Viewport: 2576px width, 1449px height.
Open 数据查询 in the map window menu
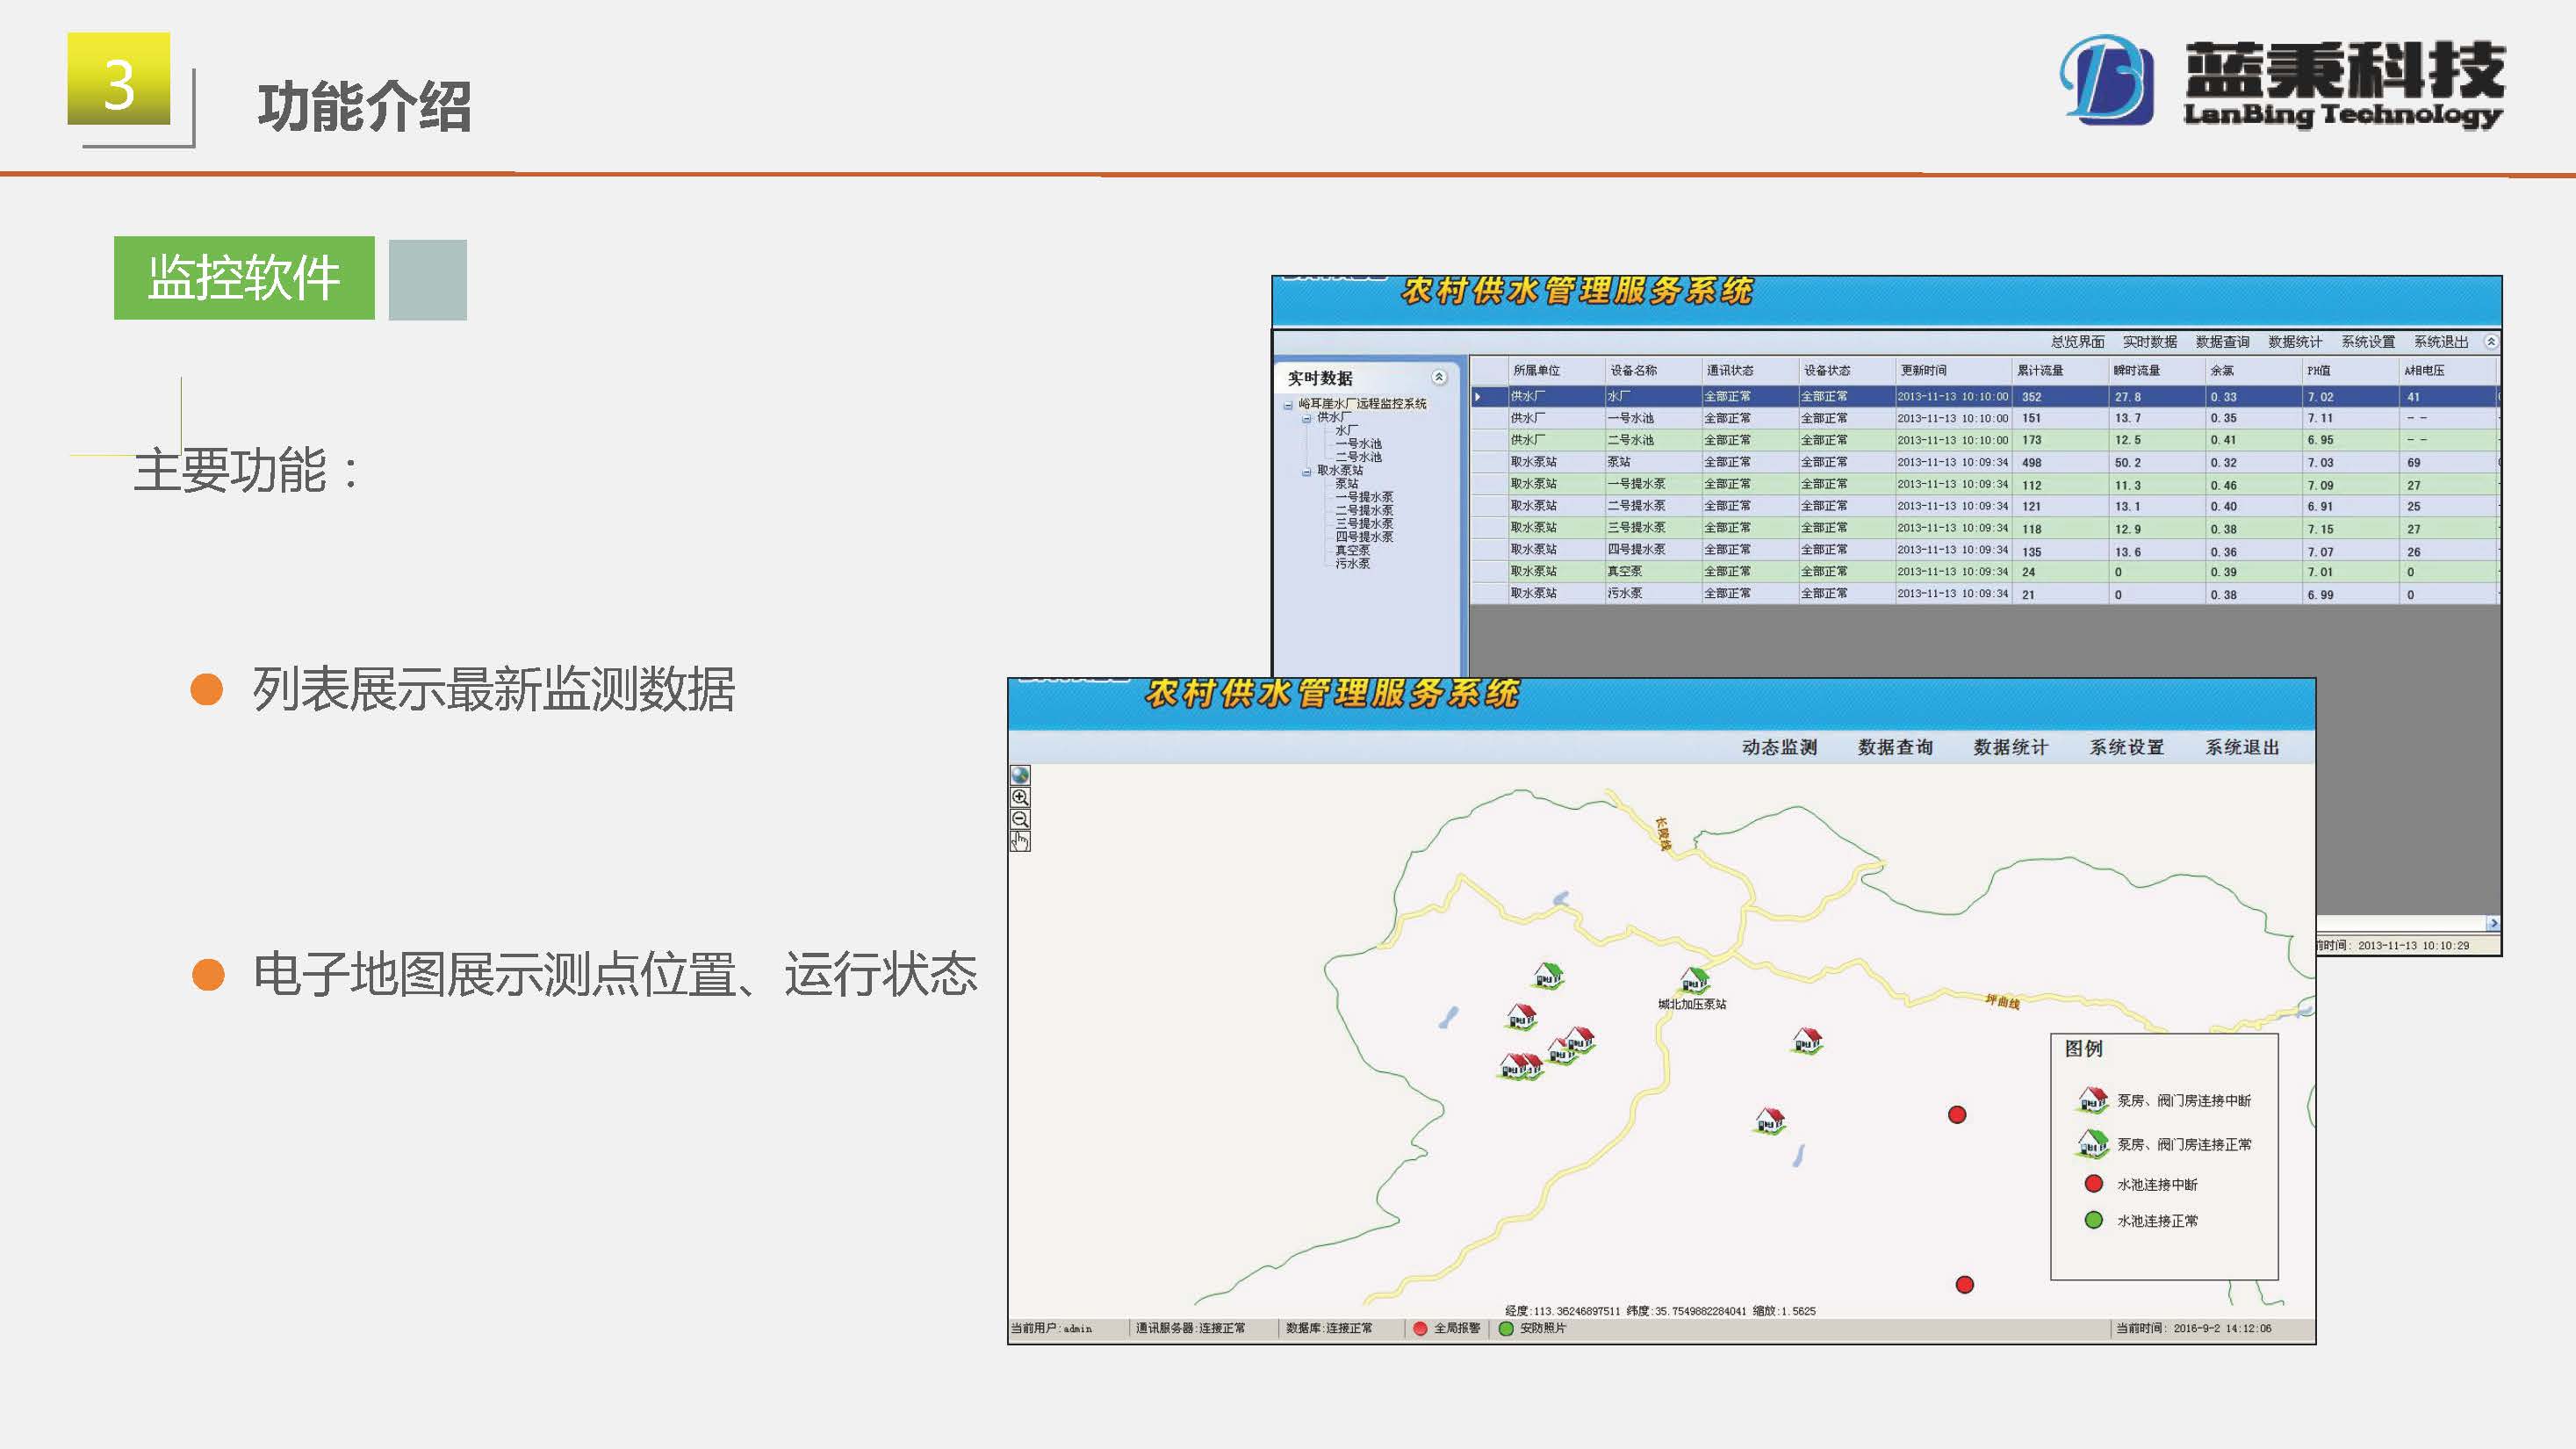(x=1895, y=747)
